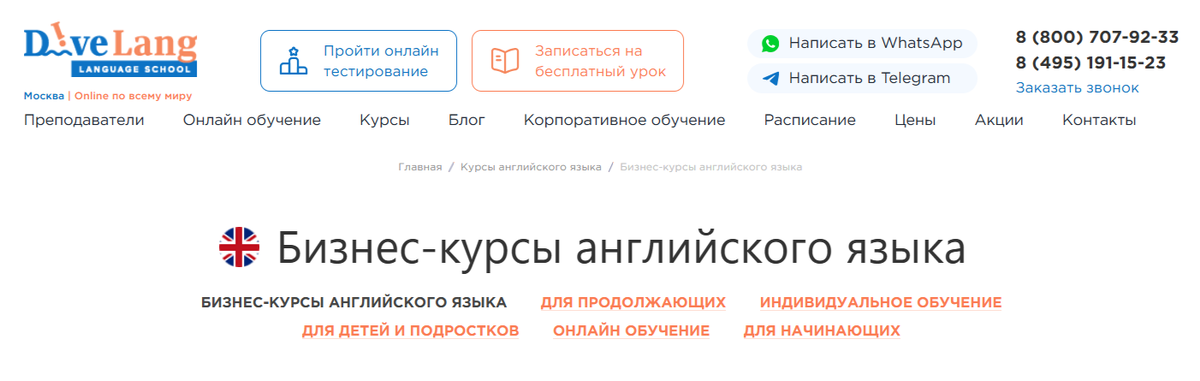Click the Заказать звонок link
This screenshot has height=381, width=1200.
point(1077,88)
